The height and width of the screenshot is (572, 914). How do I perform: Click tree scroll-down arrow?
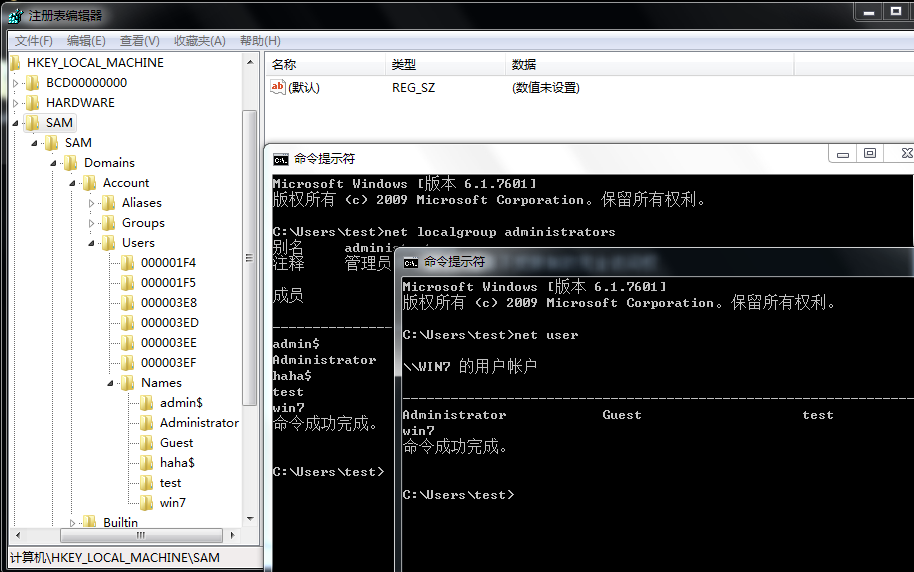tap(250, 518)
